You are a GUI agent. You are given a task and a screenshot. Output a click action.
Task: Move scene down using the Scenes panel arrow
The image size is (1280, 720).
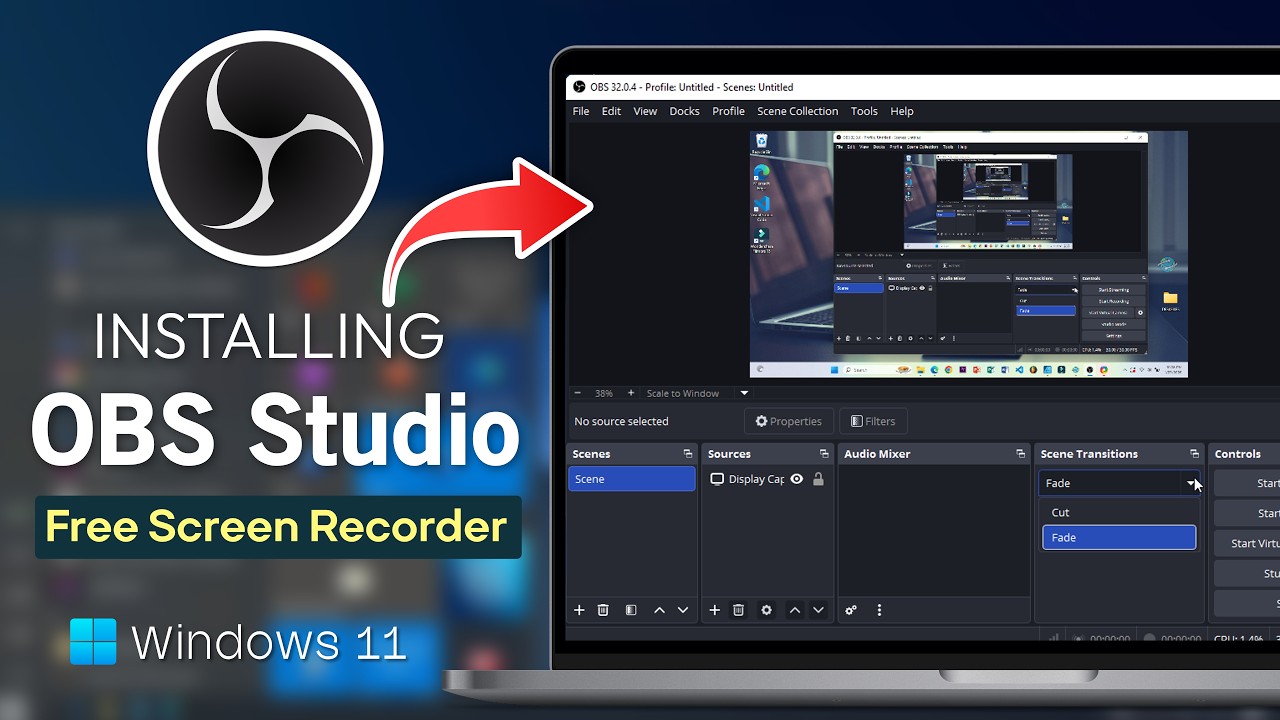tap(683, 610)
